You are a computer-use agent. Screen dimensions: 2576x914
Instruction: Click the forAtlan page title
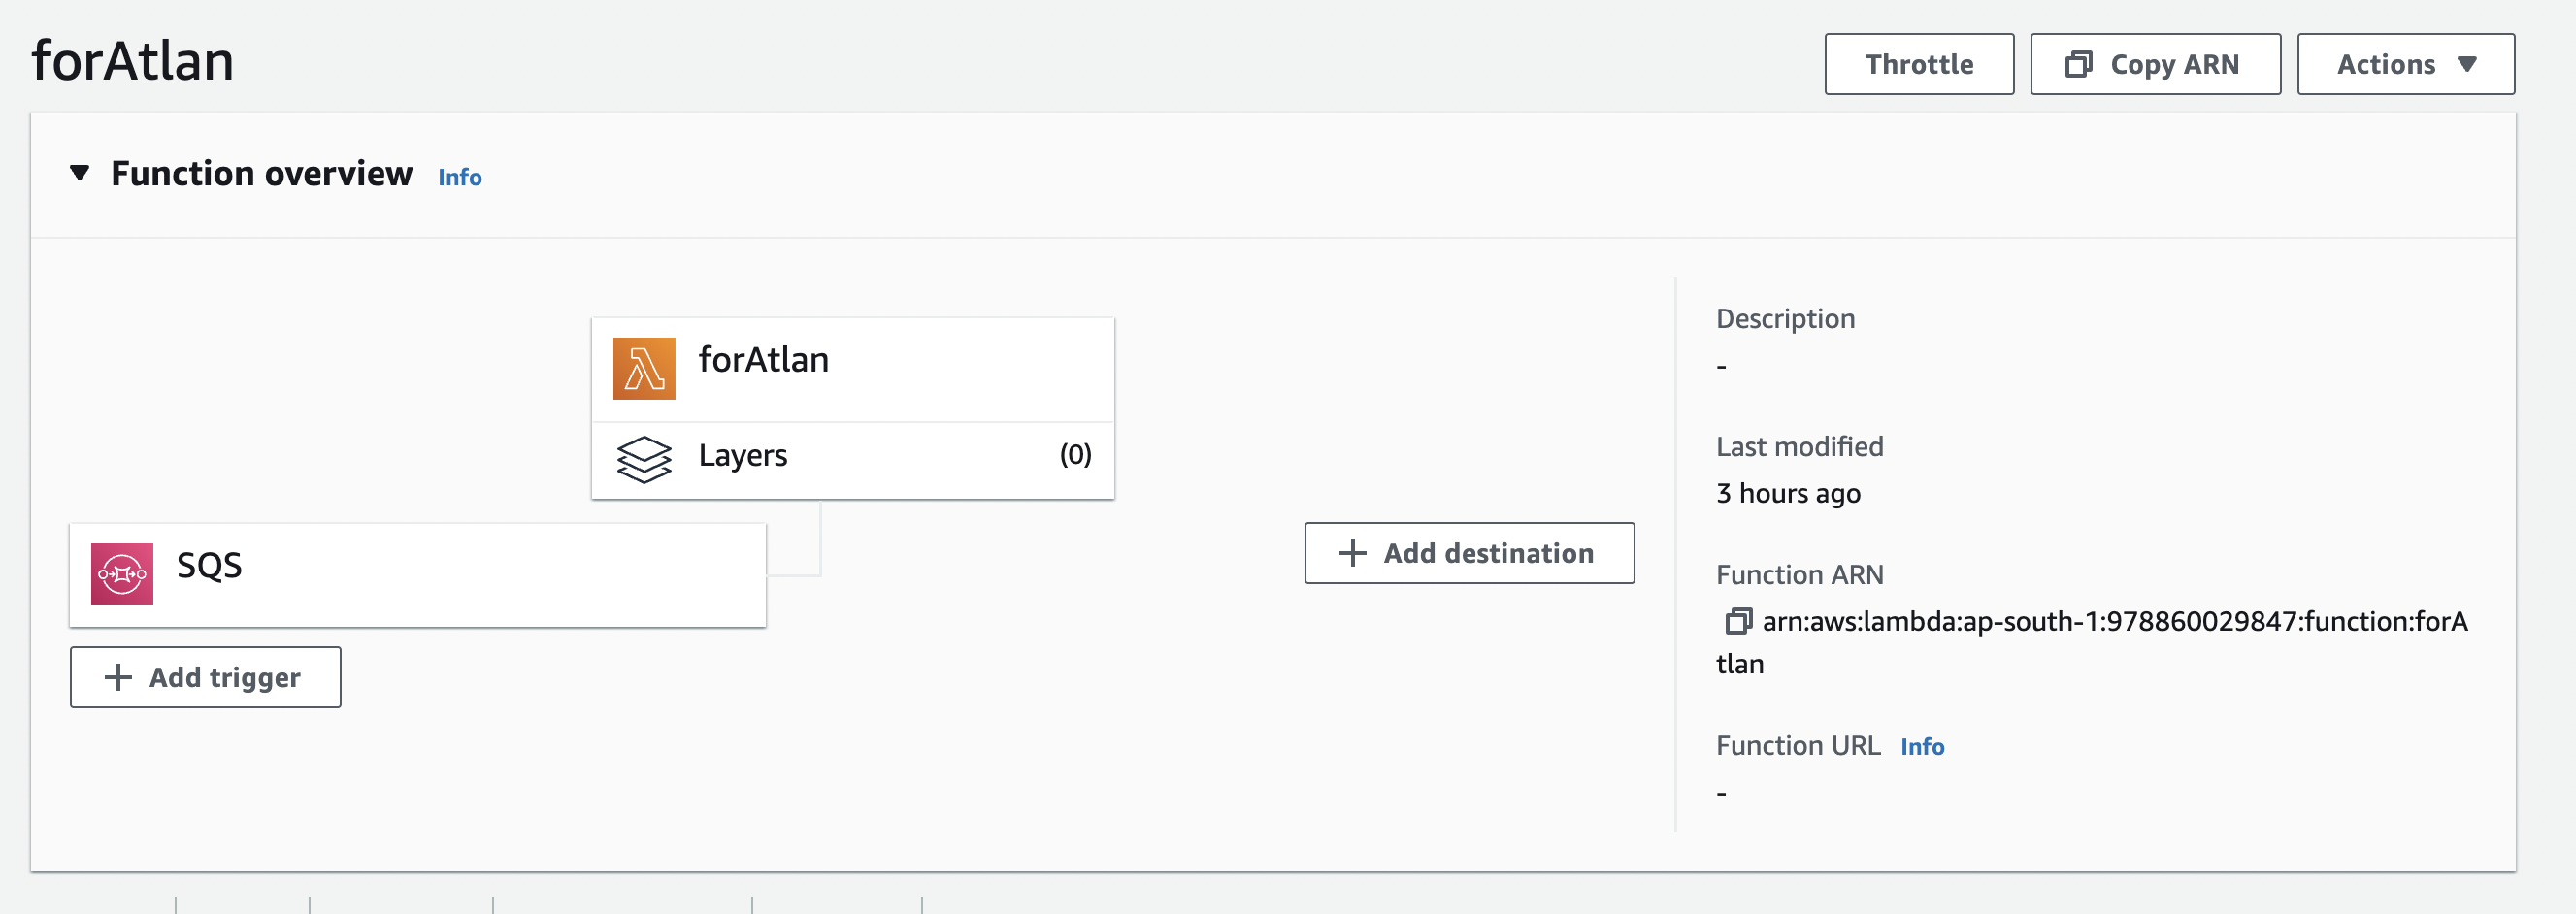pos(133,60)
